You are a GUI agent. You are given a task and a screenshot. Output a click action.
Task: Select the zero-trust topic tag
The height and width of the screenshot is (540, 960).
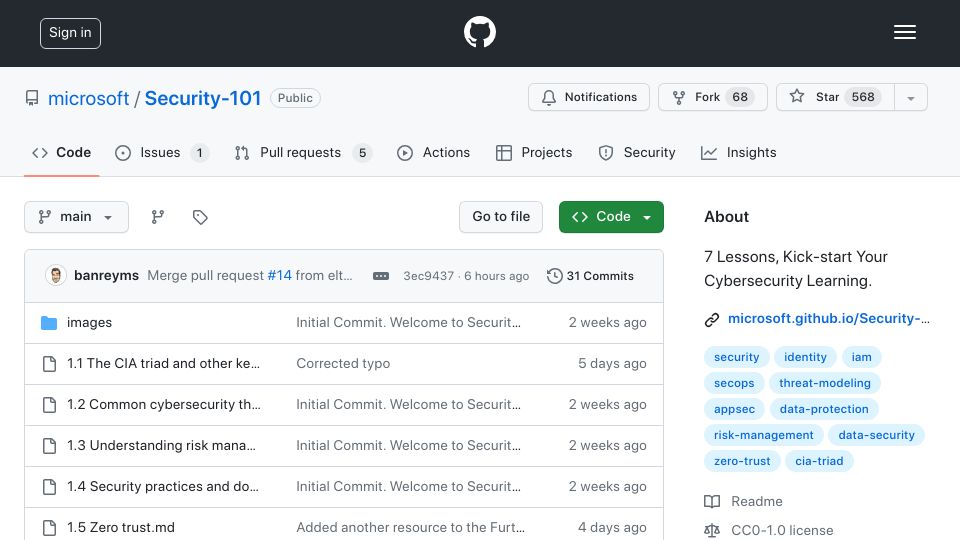pyautogui.click(x=742, y=461)
